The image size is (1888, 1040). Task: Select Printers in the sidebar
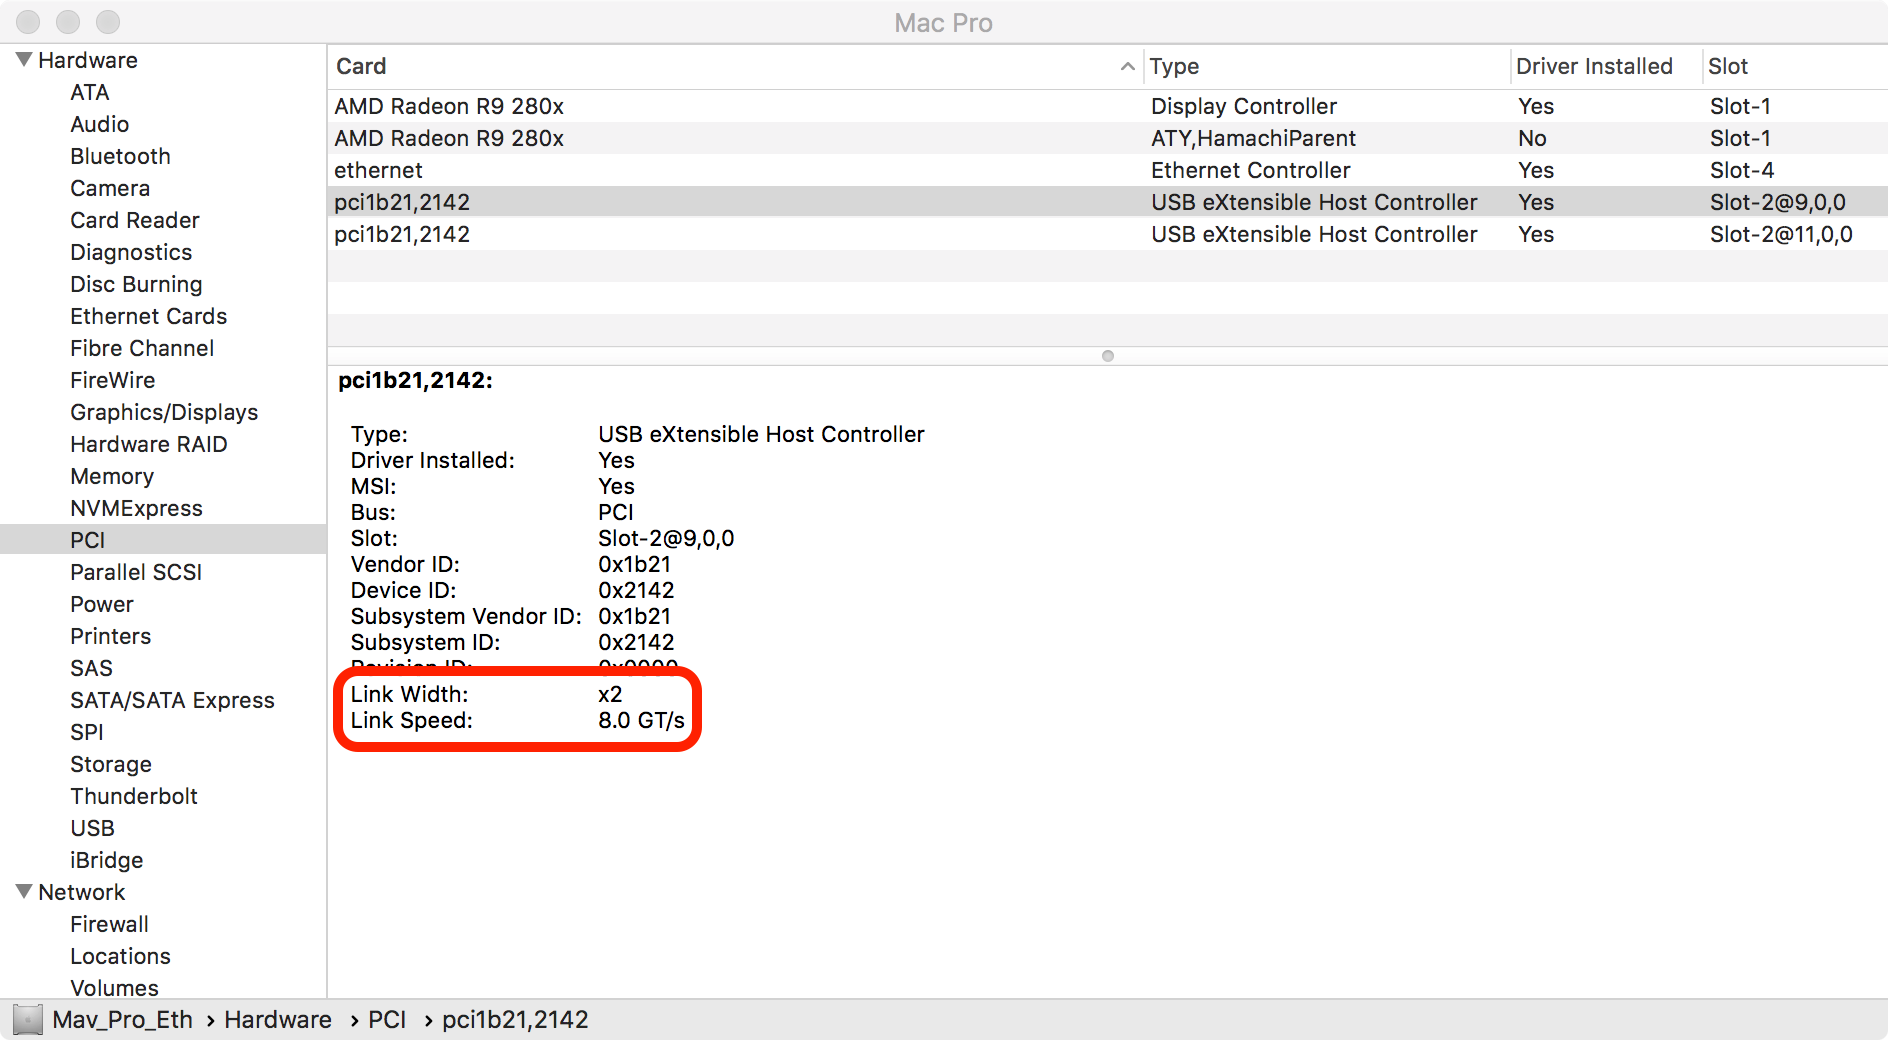[x=111, y=636]
